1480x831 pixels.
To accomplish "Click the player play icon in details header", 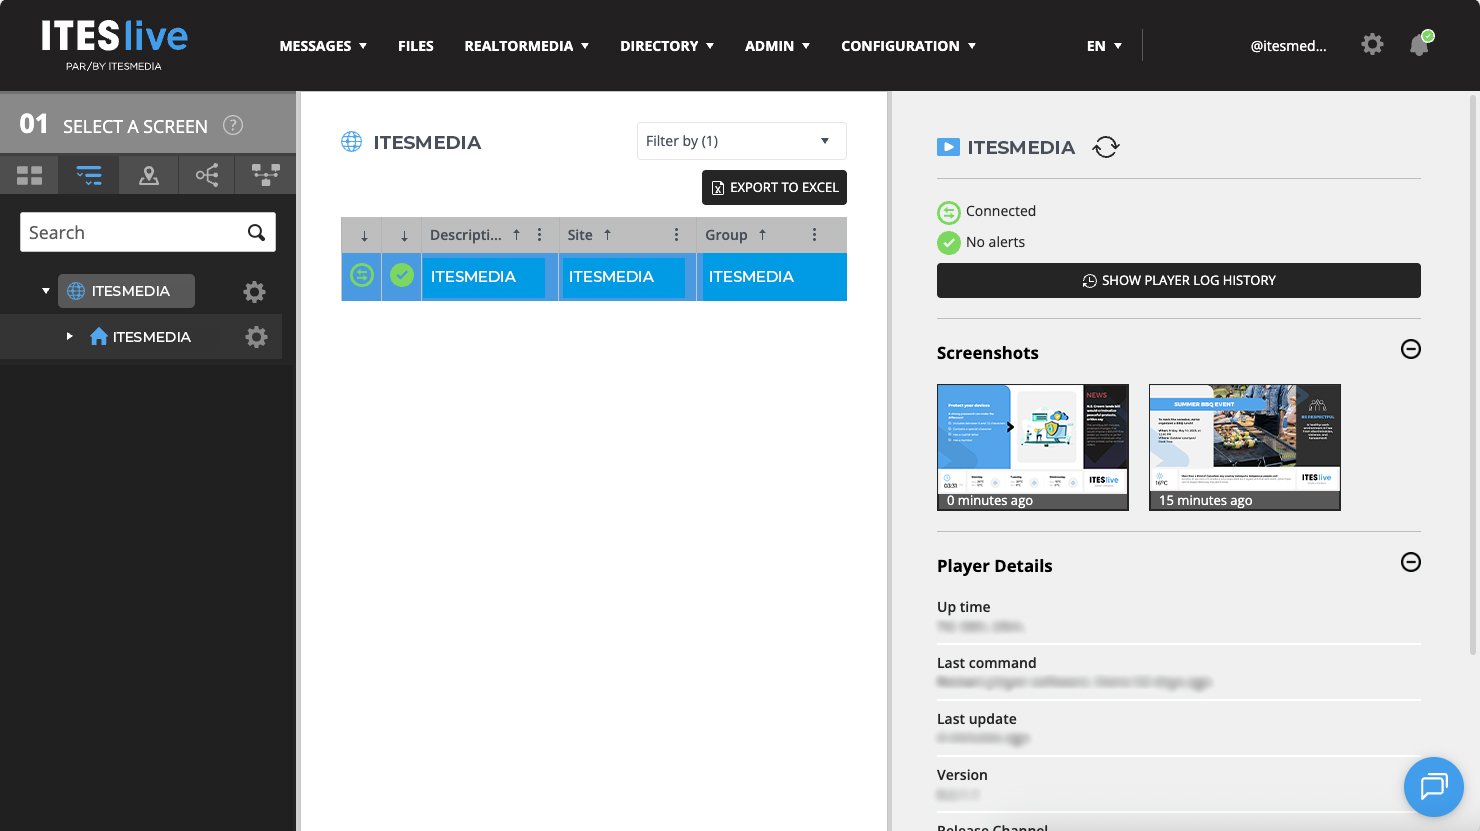I will tap(948, 147).
